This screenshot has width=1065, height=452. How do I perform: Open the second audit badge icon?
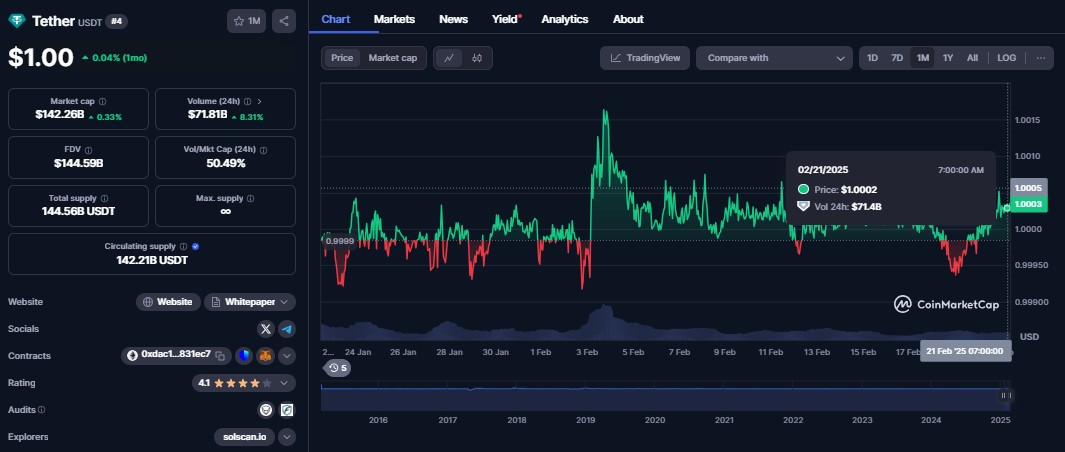pos(287,410)
